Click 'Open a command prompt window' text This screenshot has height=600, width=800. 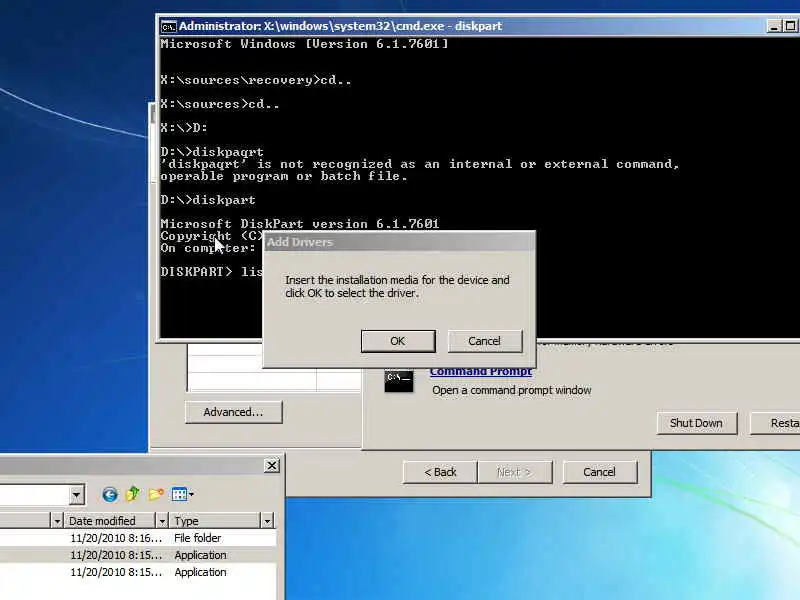[x=512, y=390]
